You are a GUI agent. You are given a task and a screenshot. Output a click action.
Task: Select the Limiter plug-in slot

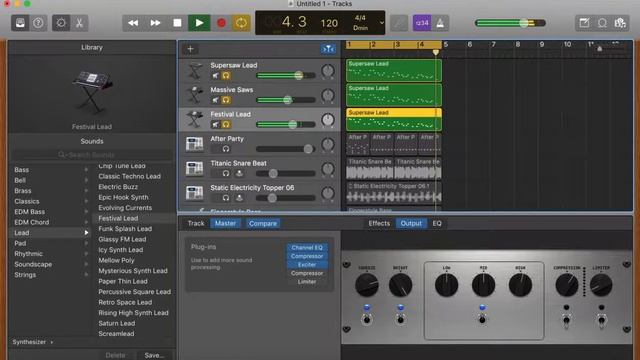coord(307,282)
